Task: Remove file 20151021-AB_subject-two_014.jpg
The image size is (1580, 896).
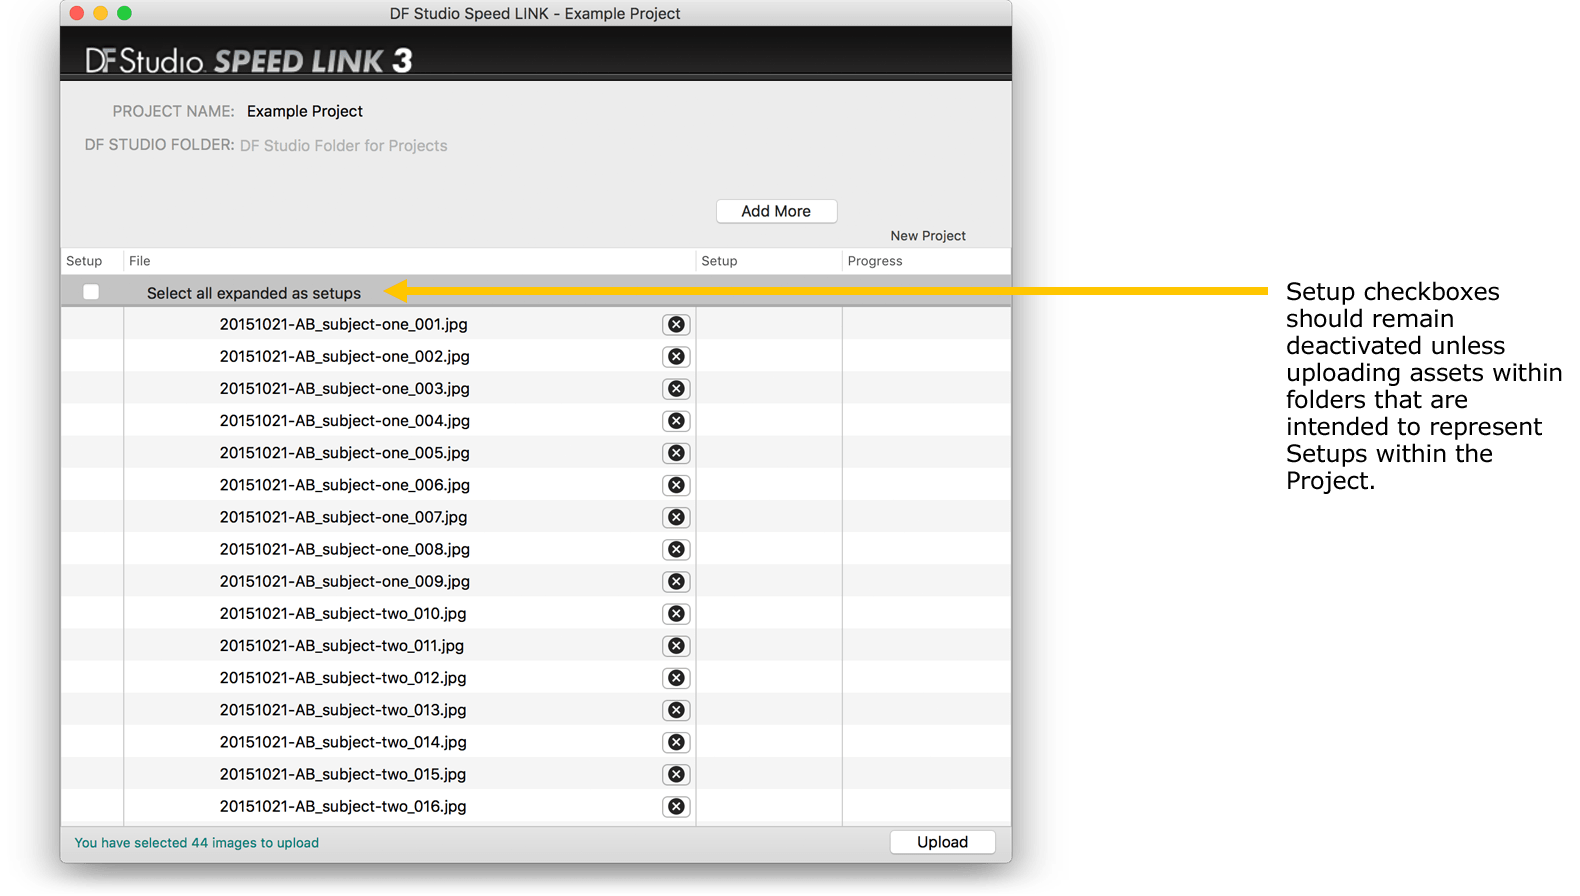Action: coord(676,742)
